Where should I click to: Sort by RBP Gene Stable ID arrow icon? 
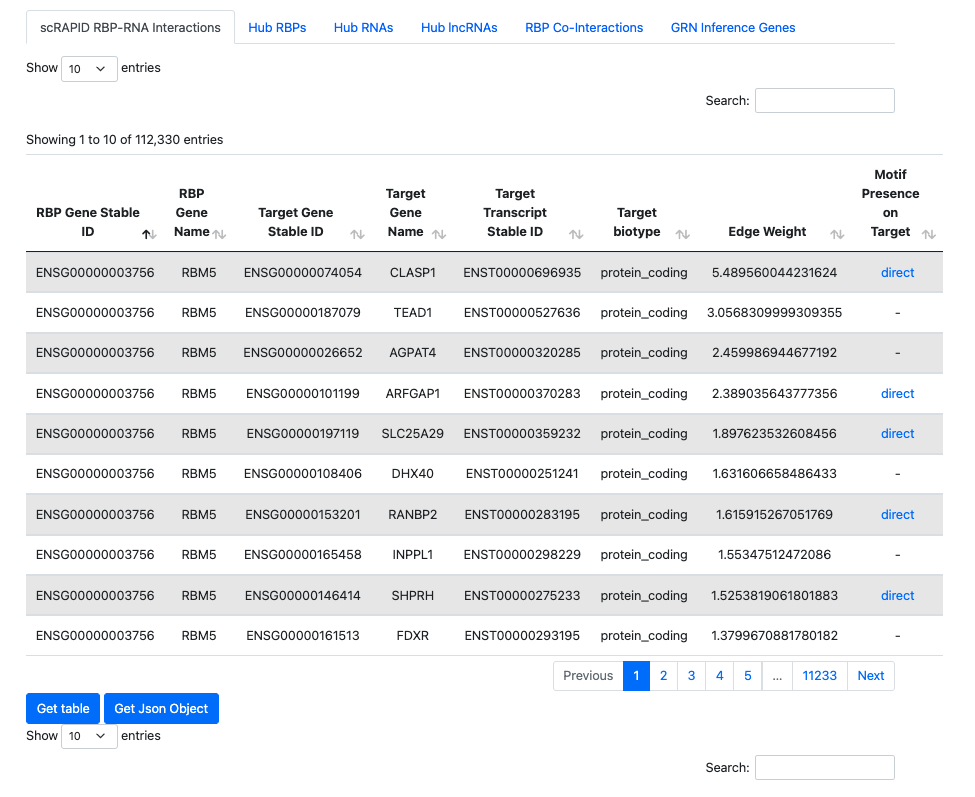tap(148, 234)
